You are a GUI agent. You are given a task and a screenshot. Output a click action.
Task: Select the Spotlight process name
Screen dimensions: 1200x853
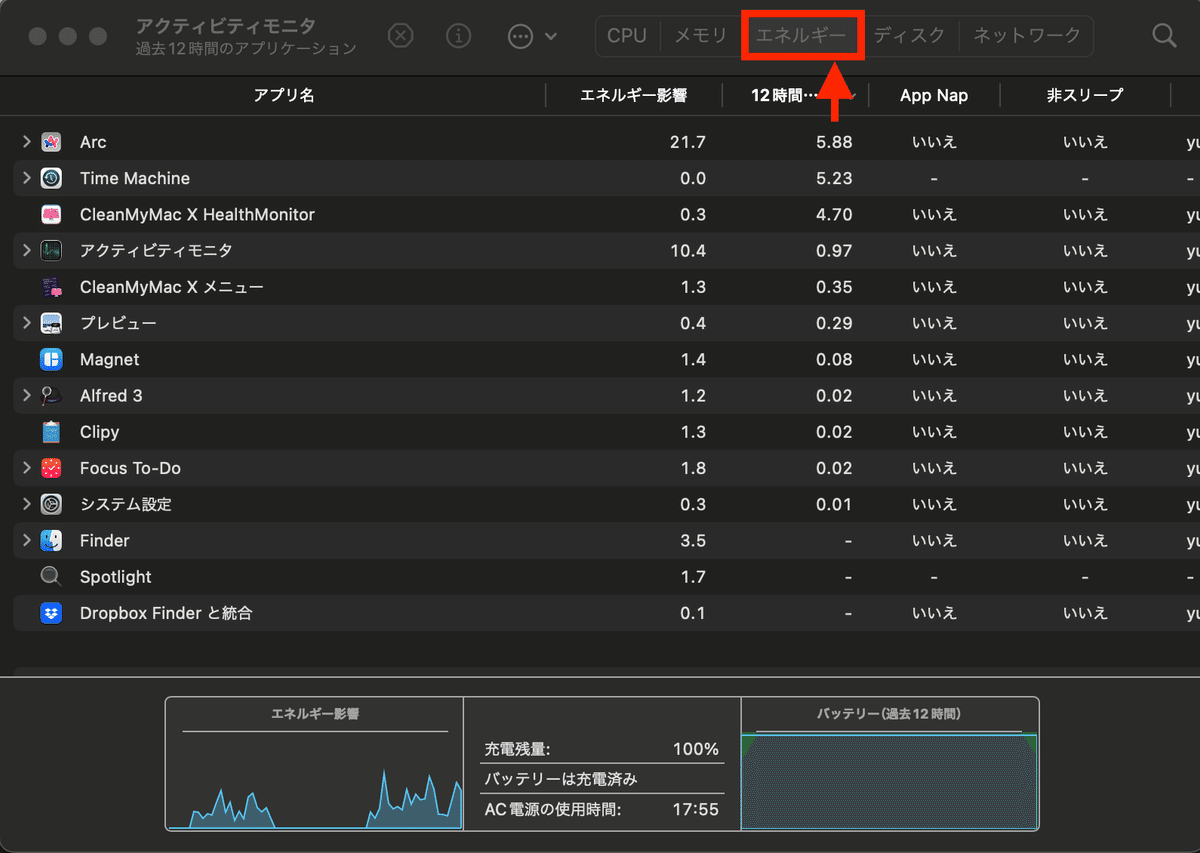[116, 577]
